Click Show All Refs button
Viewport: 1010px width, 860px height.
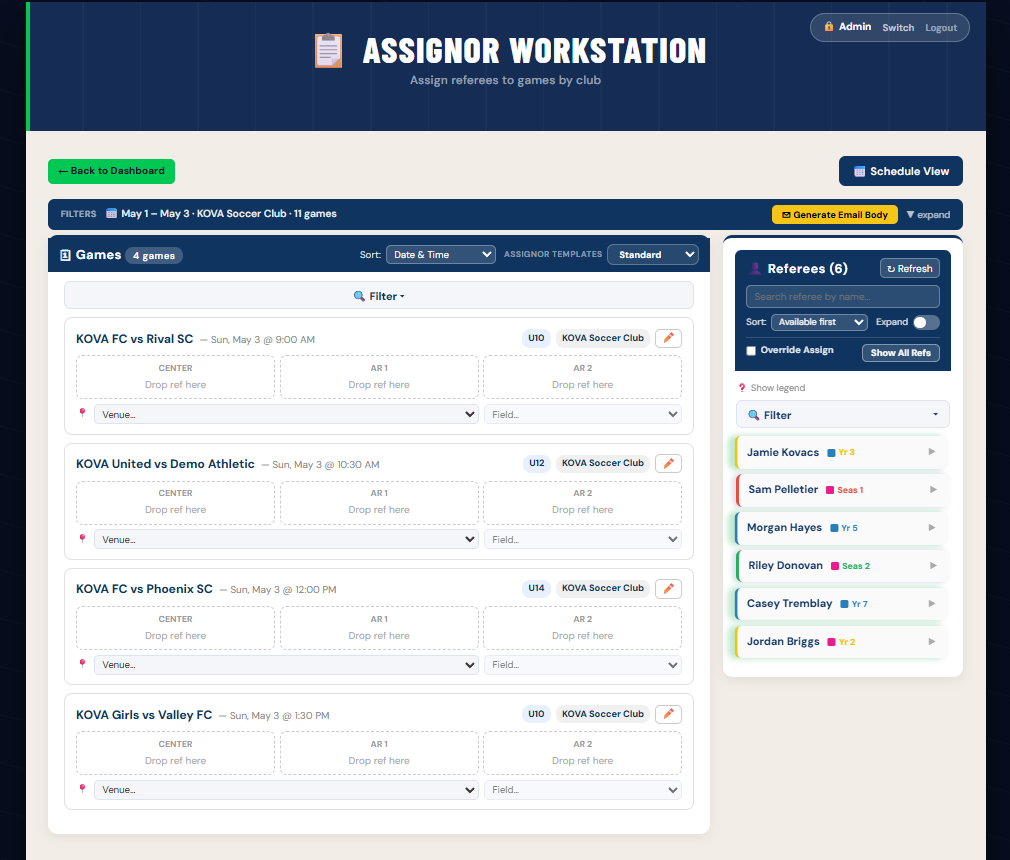tap(900, 353)
